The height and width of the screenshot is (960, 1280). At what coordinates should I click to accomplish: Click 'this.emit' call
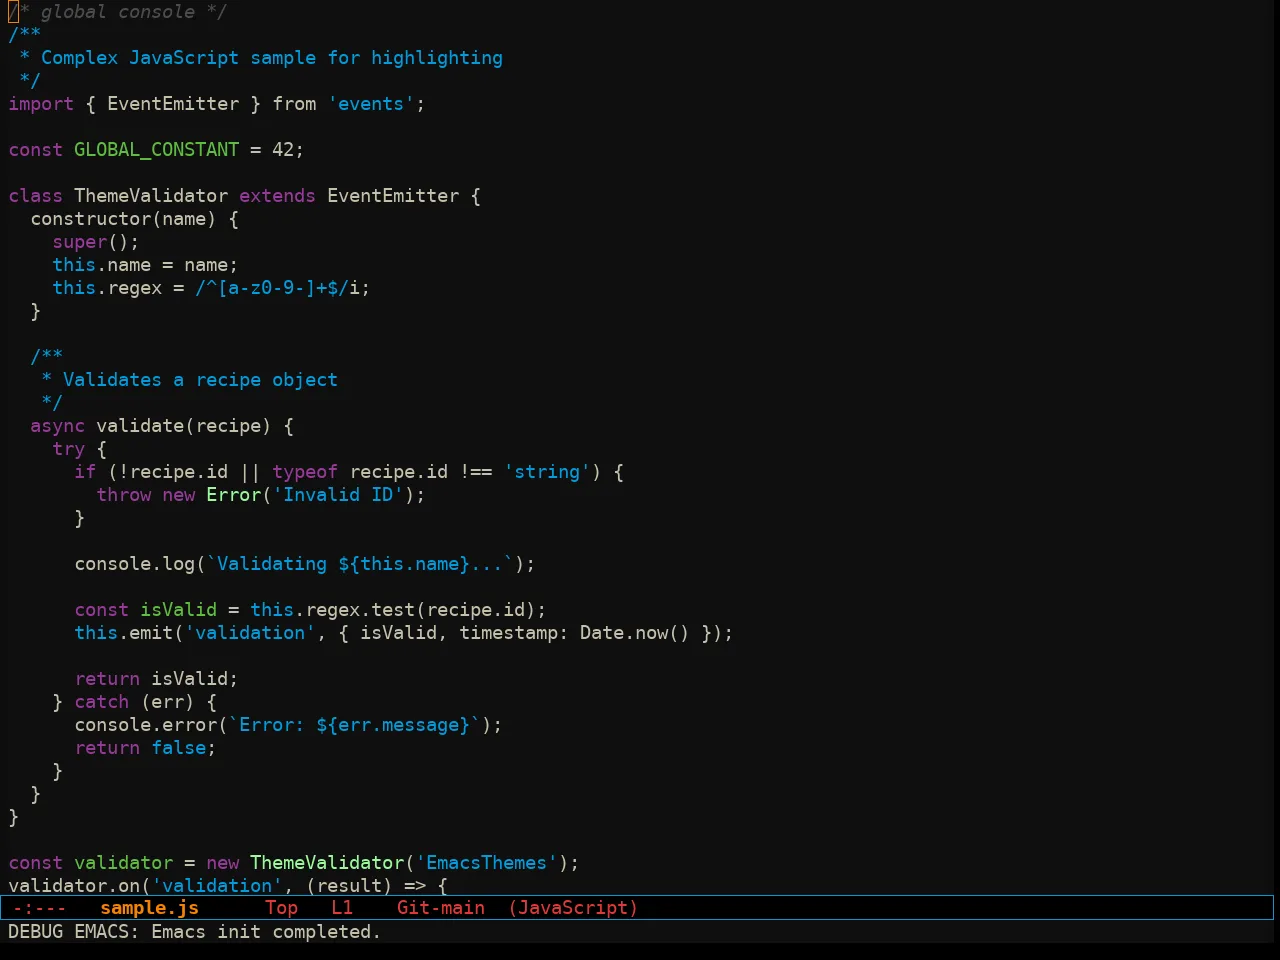coord(123,633)
